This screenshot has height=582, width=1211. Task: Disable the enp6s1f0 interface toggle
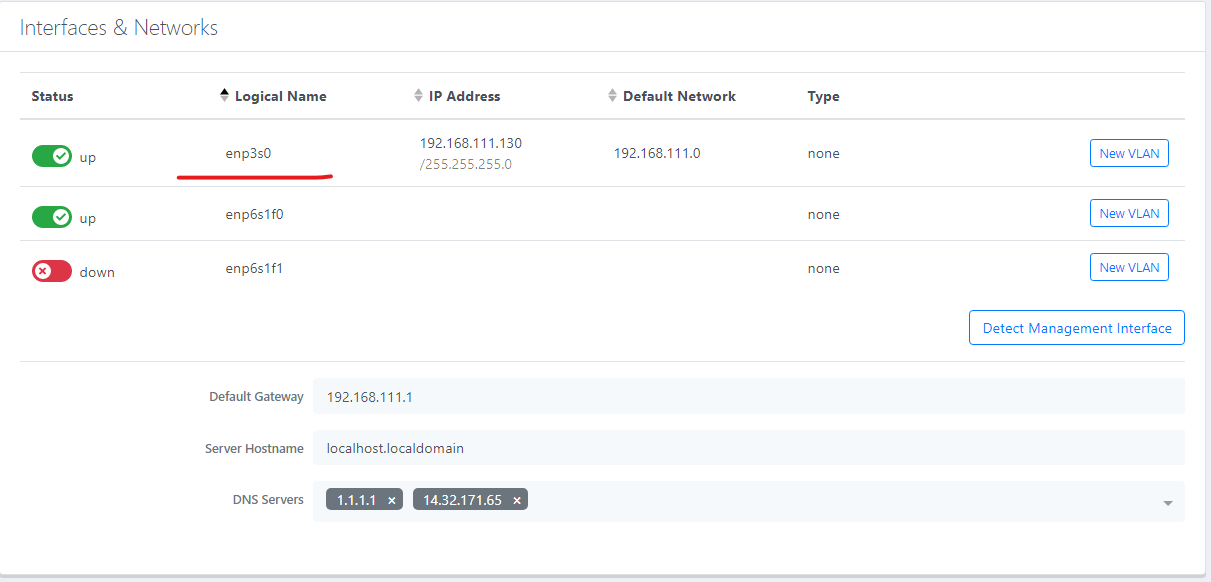[x=52, y=217]
